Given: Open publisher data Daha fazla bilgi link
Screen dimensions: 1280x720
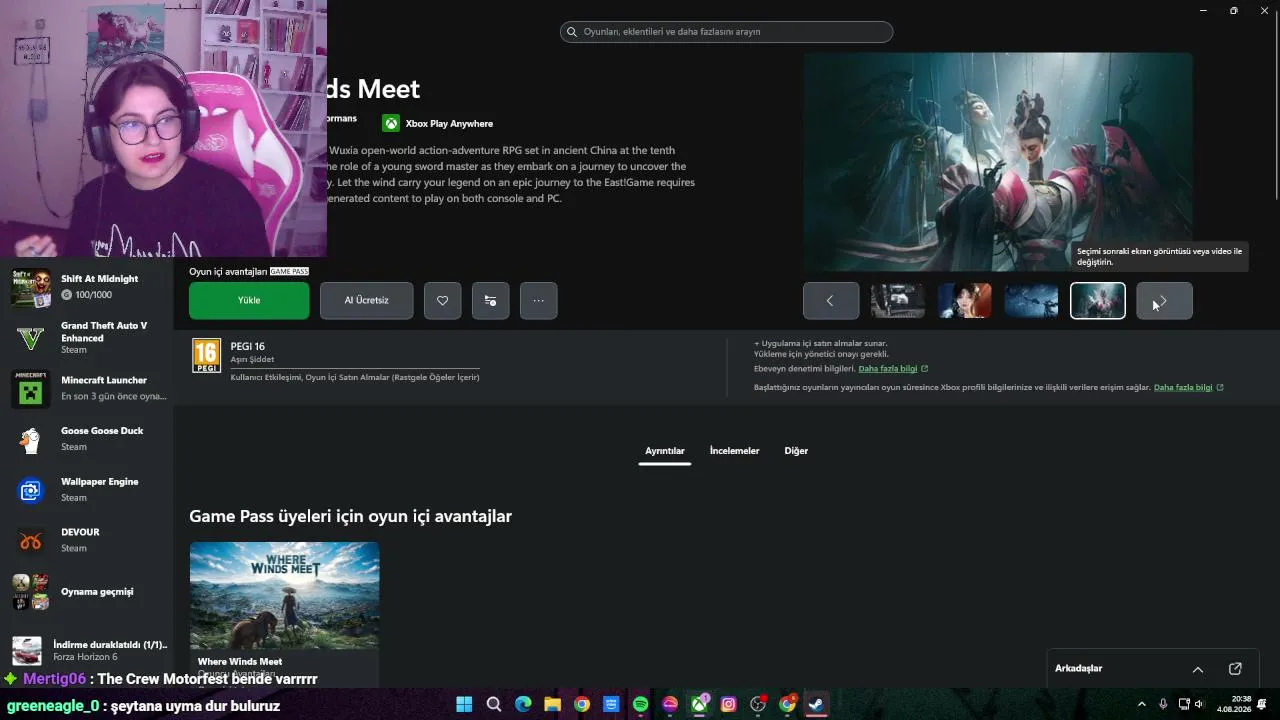Looking at the screenshot, I should (1188, 387).
